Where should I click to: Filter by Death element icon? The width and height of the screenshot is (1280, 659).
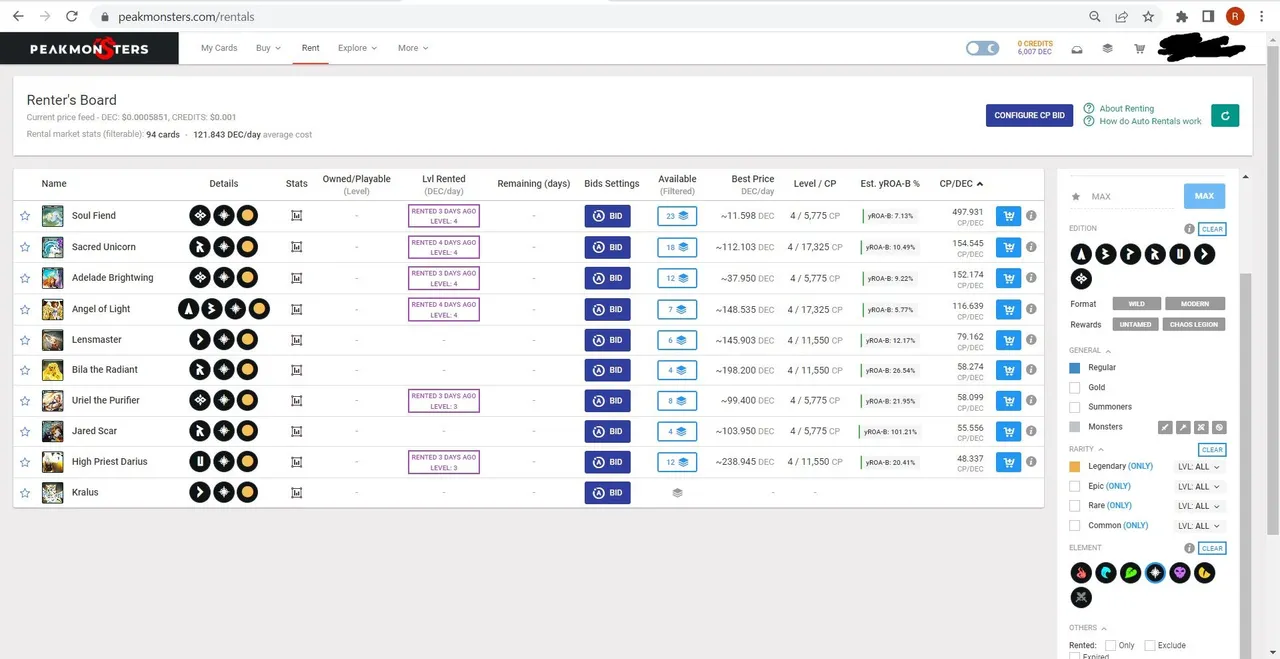point(1180,573)
